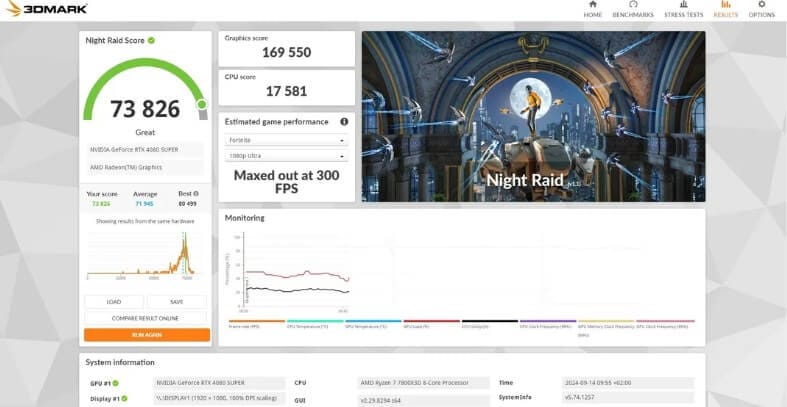Click the Monitoring section heading
Image resolution: width=787 pixels, height=407 pixels.
[x=244, y=218]
